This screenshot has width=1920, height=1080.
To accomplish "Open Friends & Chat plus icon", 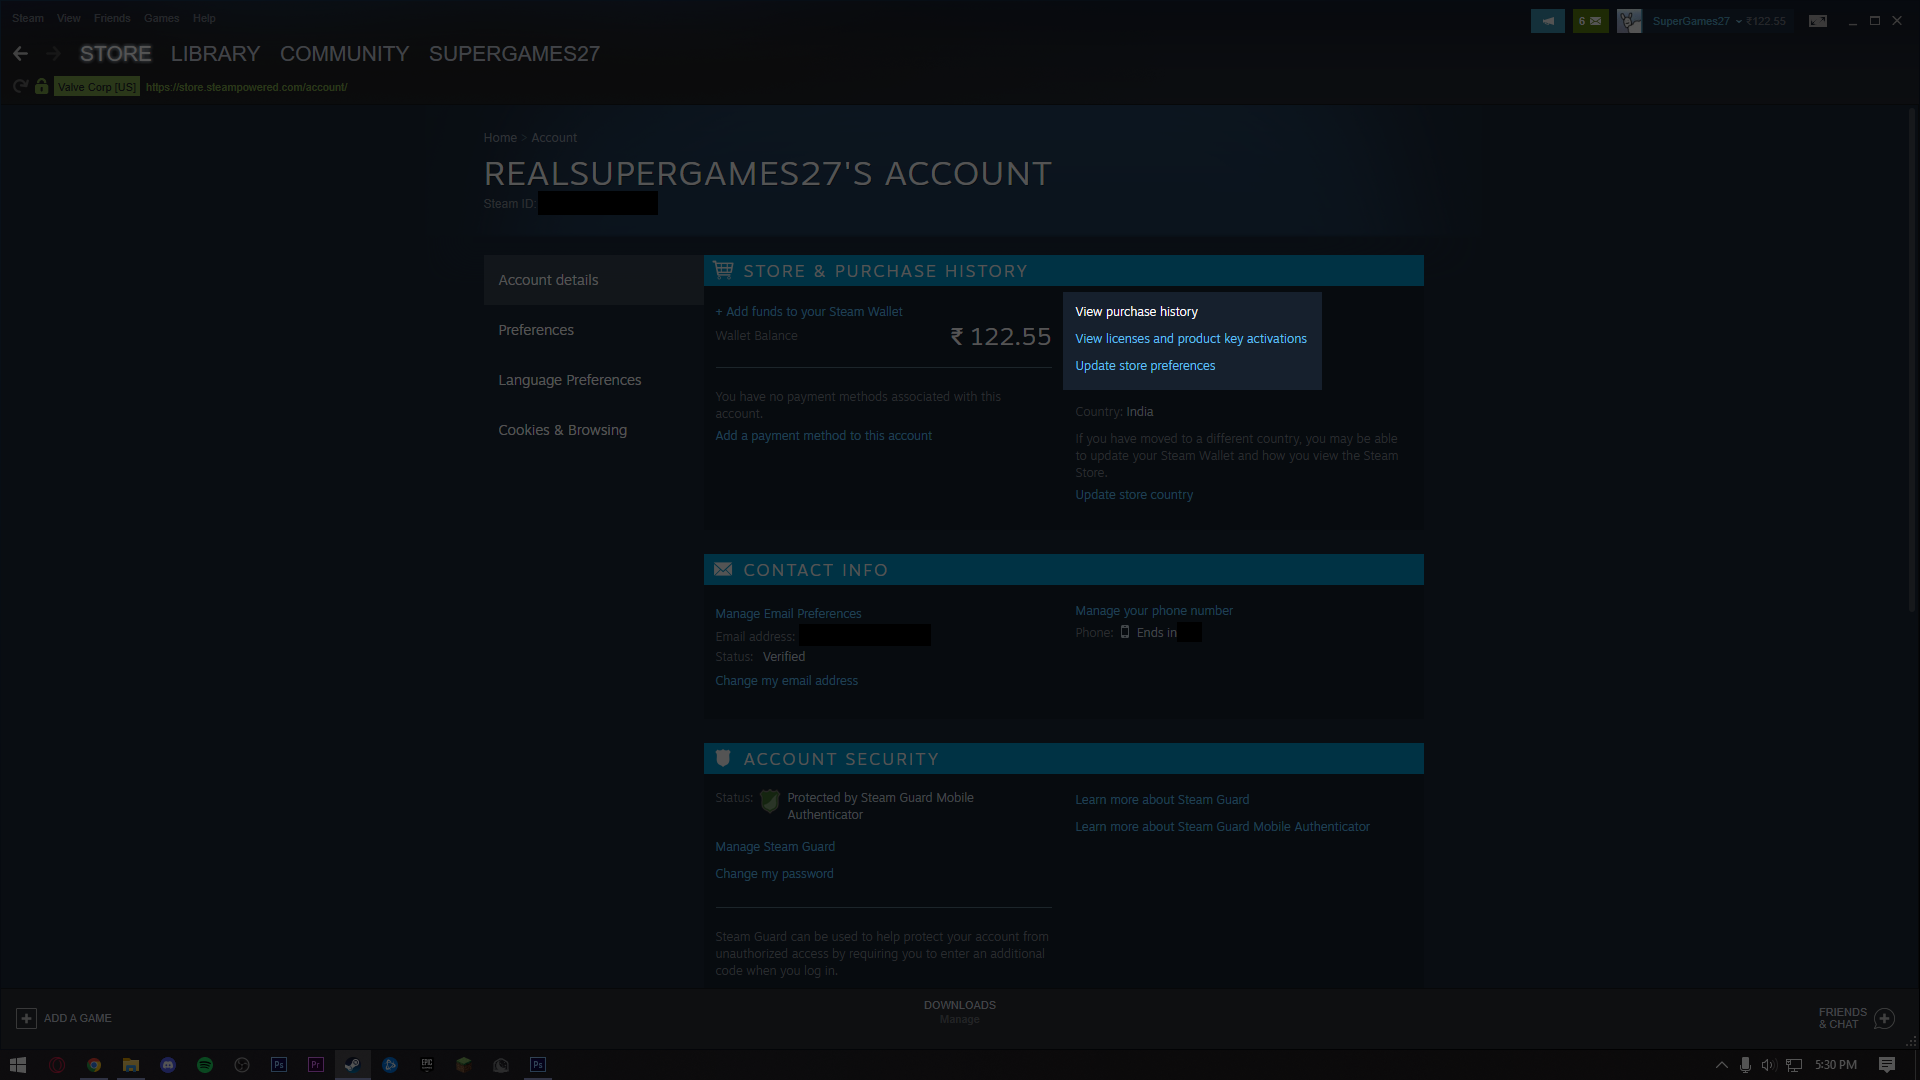I will coord(1884,1018).
